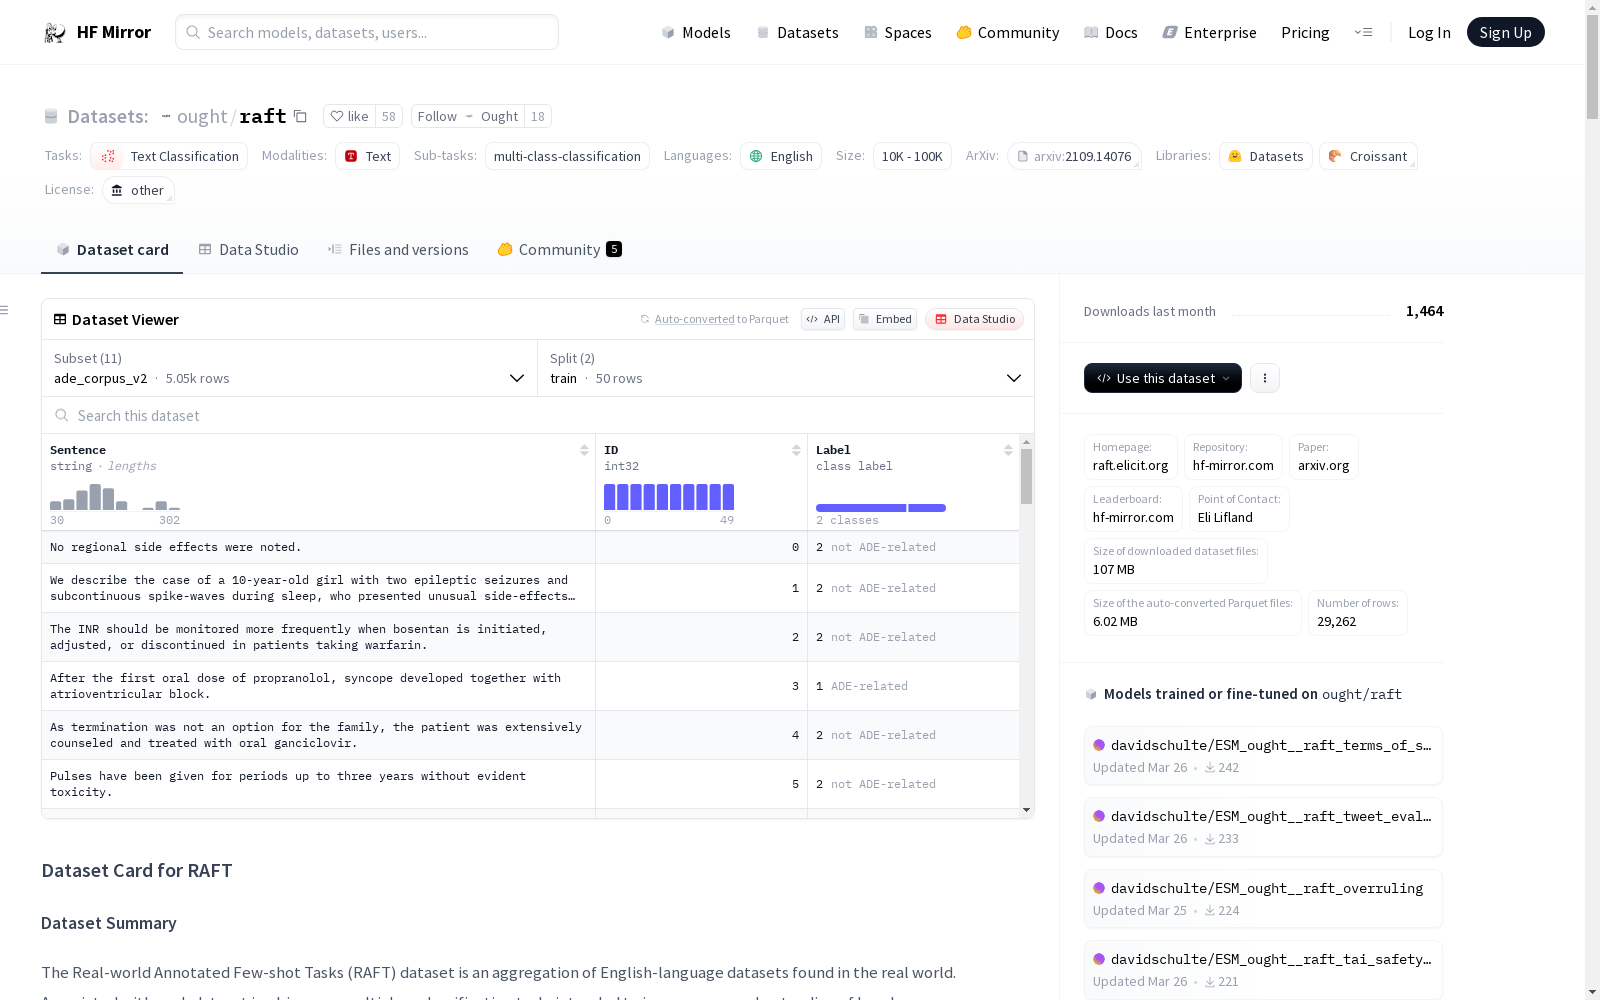
Task: Open Files and versions tab
Action: pos(398,250)
